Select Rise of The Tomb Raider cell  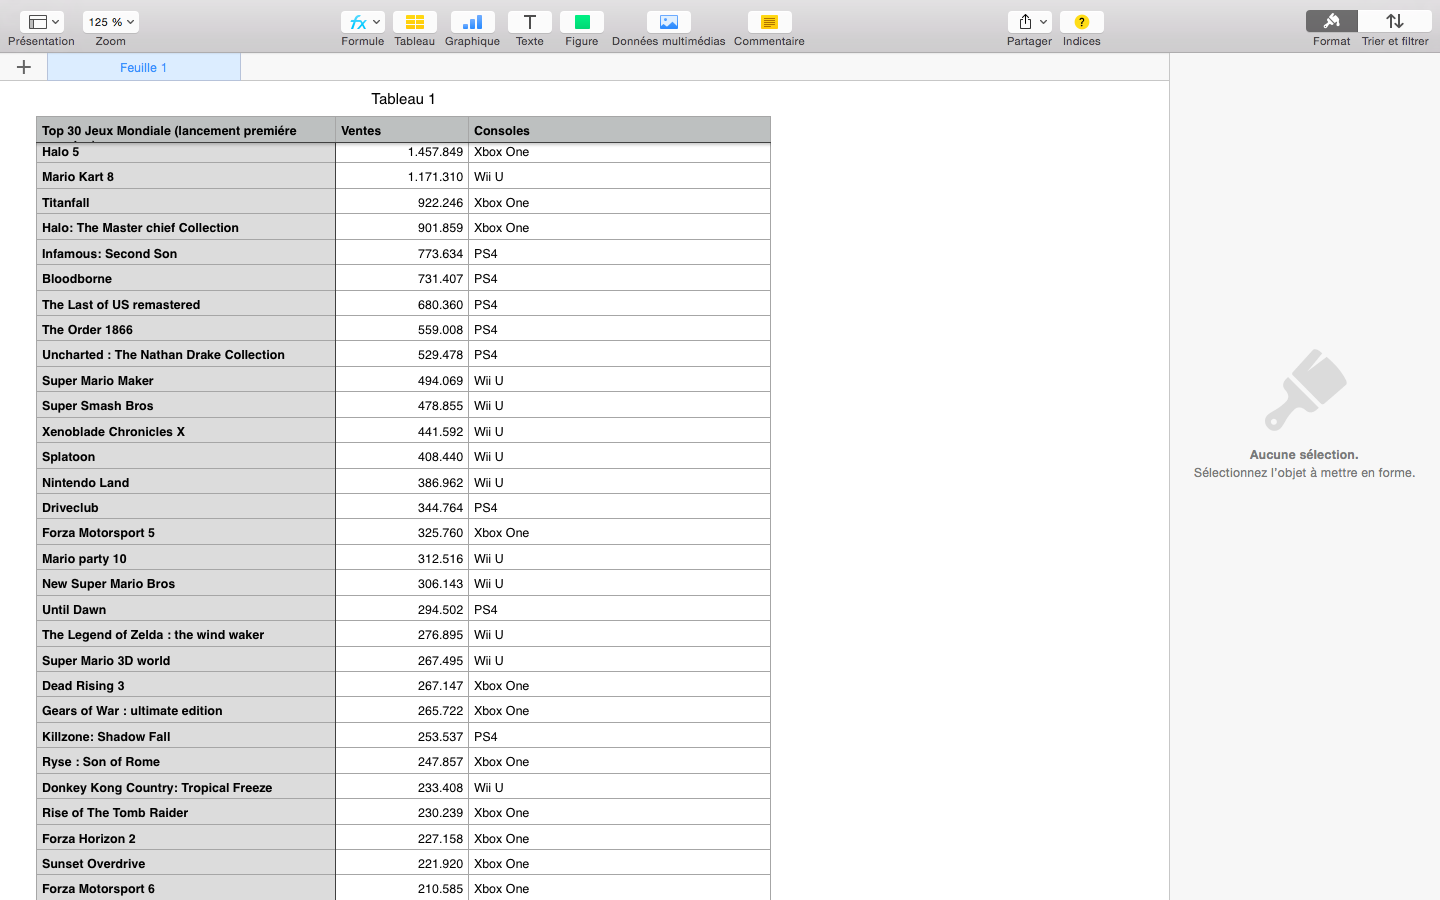click(186, 812)
